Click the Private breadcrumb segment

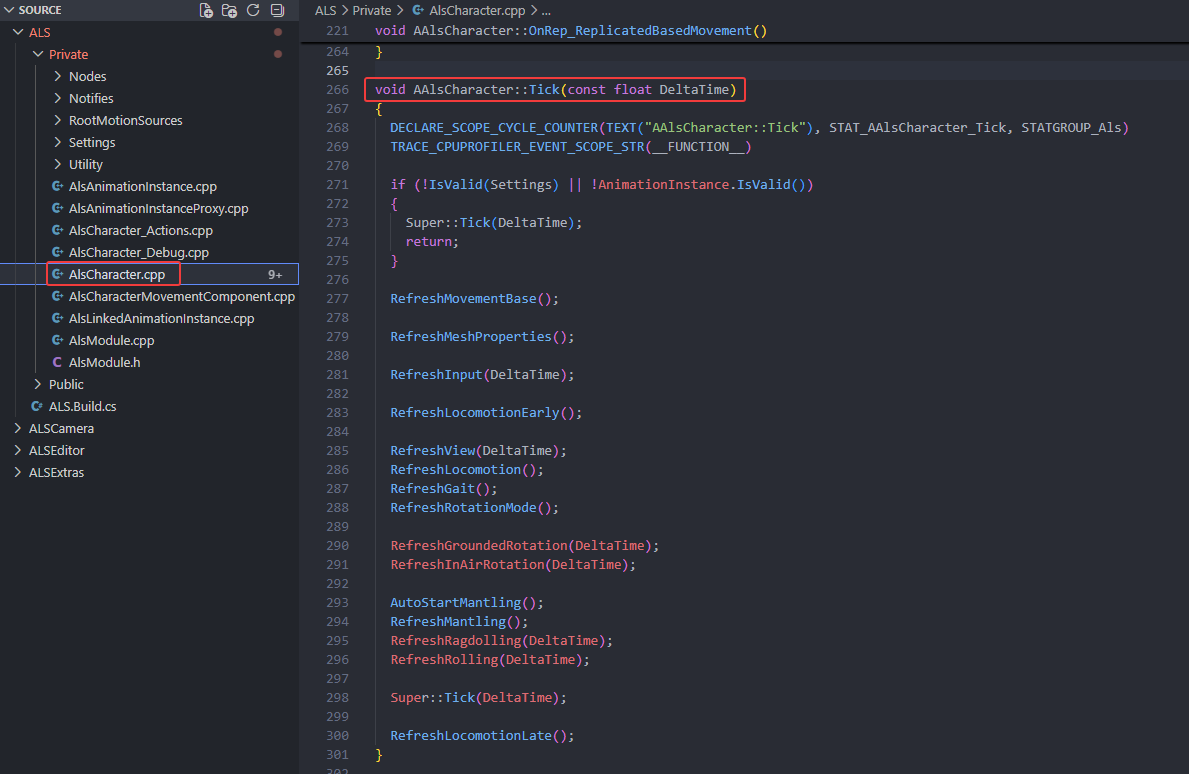(372, 10)
